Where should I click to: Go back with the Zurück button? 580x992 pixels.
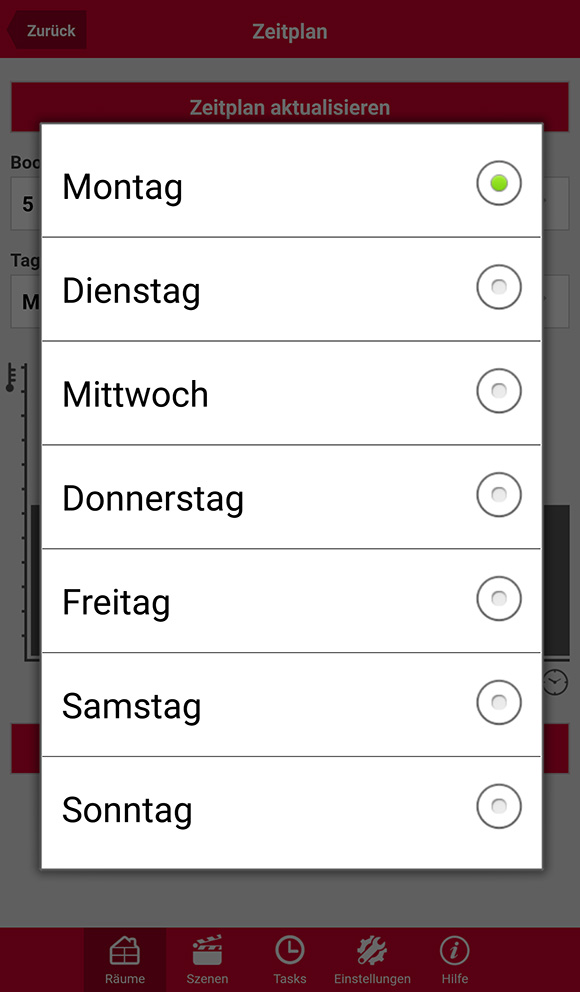coord(47,30)
